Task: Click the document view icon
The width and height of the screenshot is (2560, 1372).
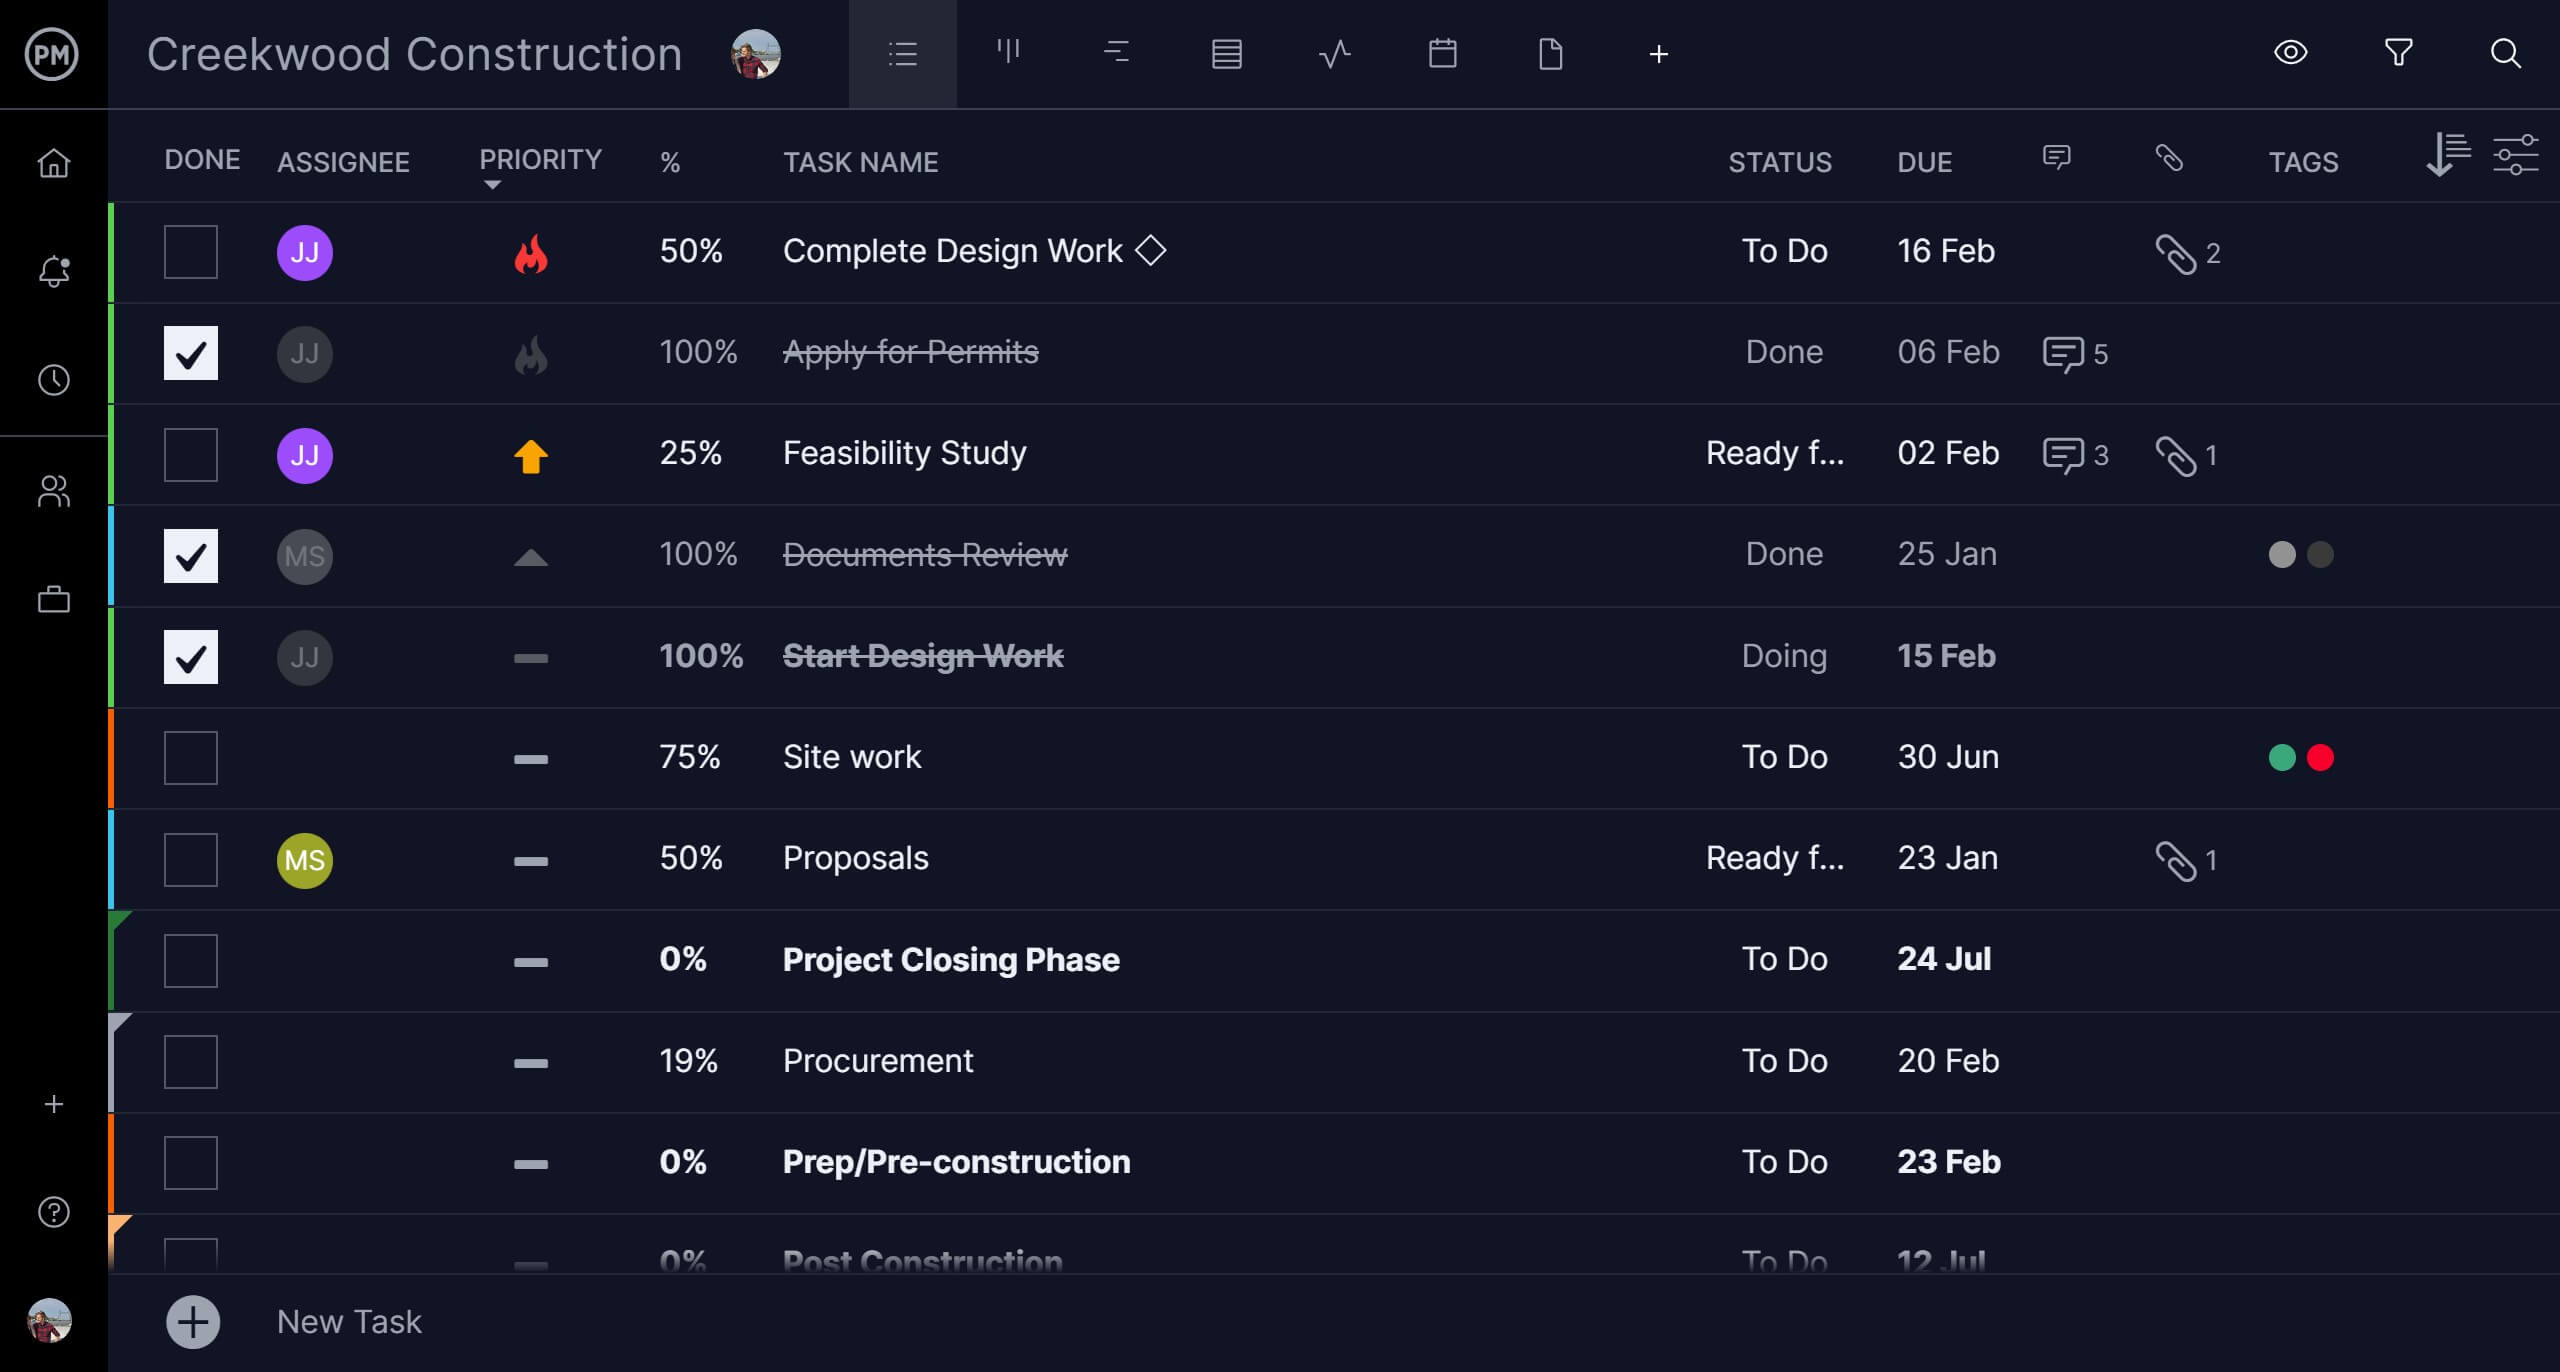Action: 1551,54
